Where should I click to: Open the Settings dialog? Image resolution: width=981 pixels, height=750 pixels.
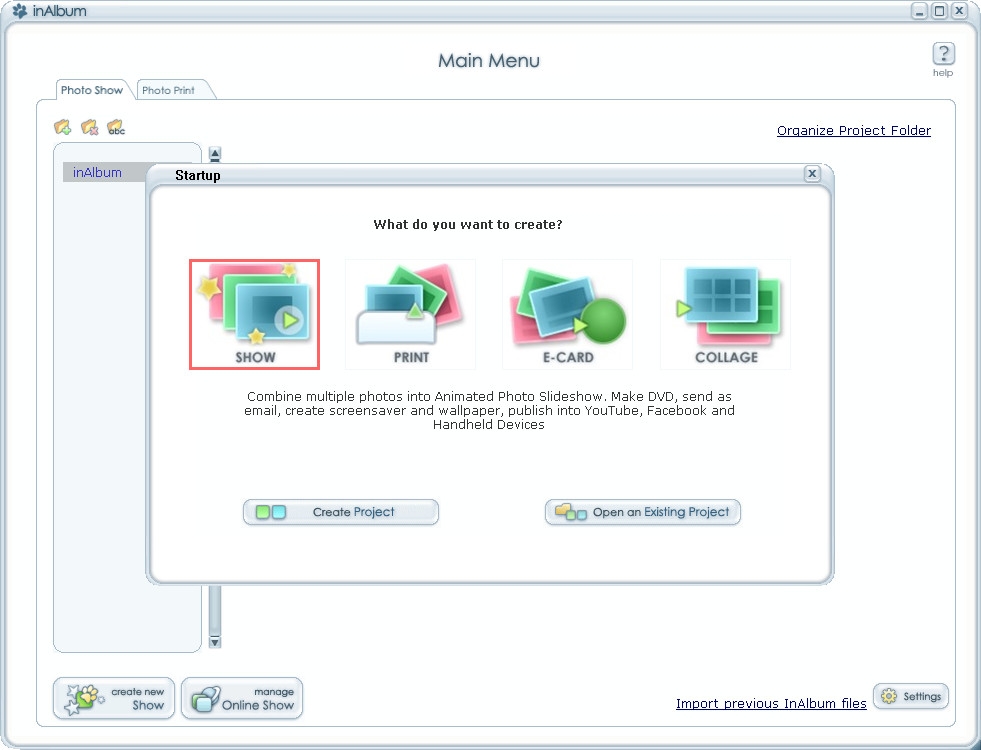tap(910, 696)
